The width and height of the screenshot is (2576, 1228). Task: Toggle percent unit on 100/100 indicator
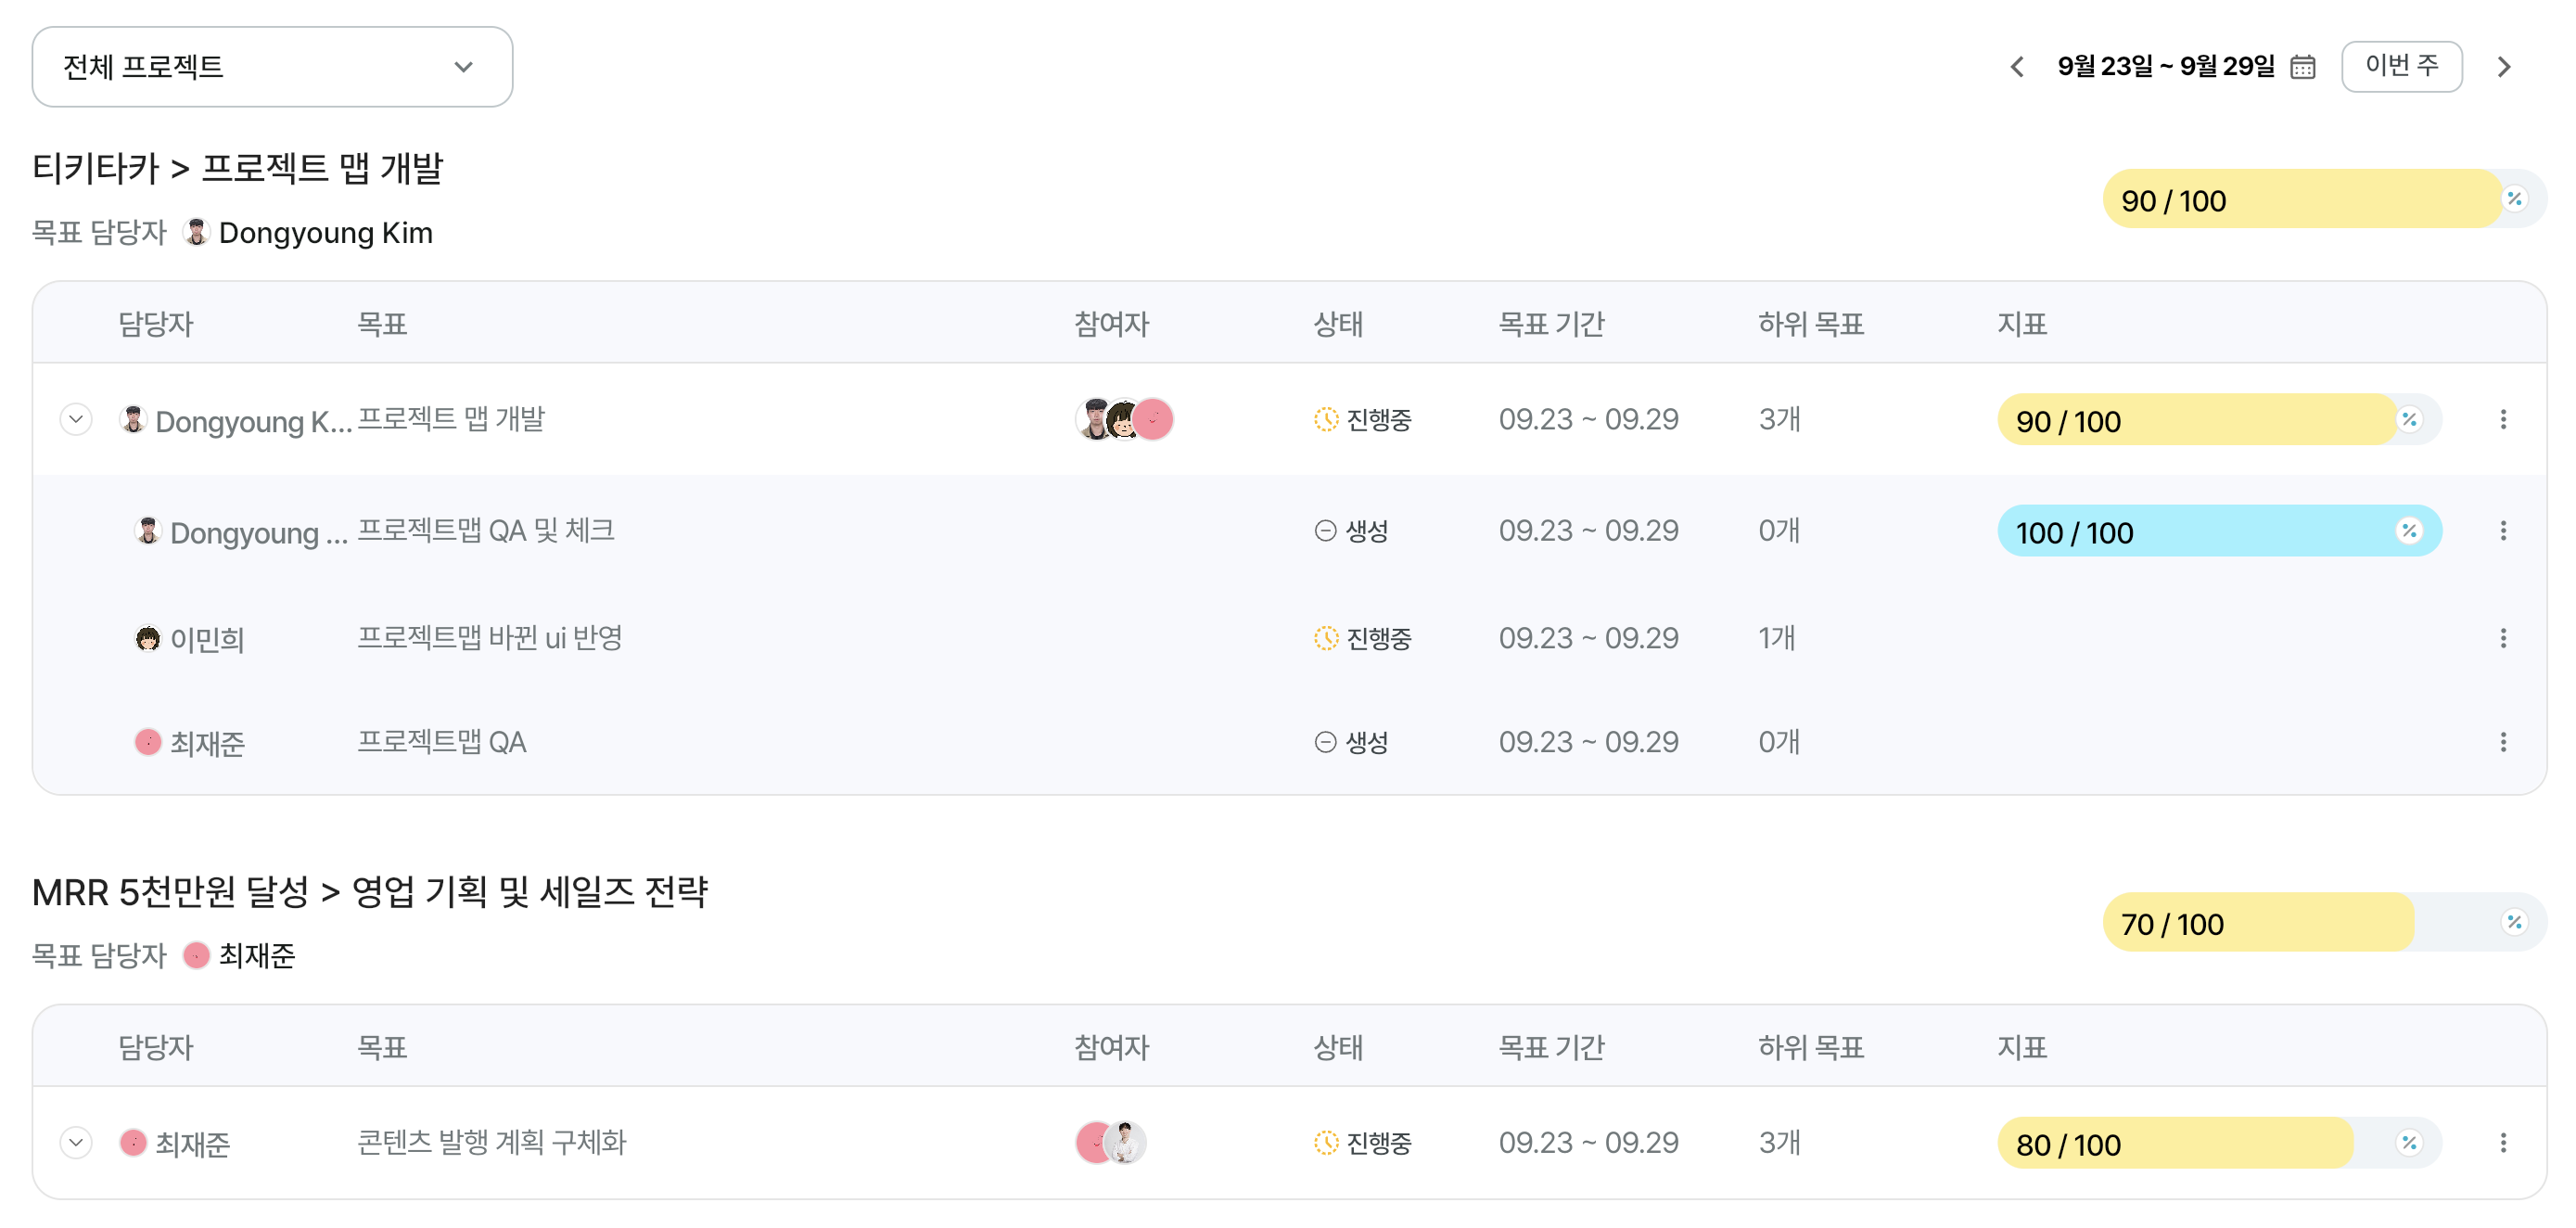2409,531
